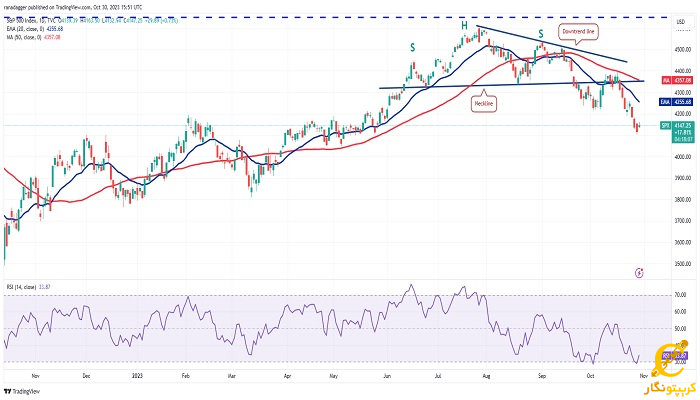Click the 4500.00 price axis label

click(x=683, y=50)
